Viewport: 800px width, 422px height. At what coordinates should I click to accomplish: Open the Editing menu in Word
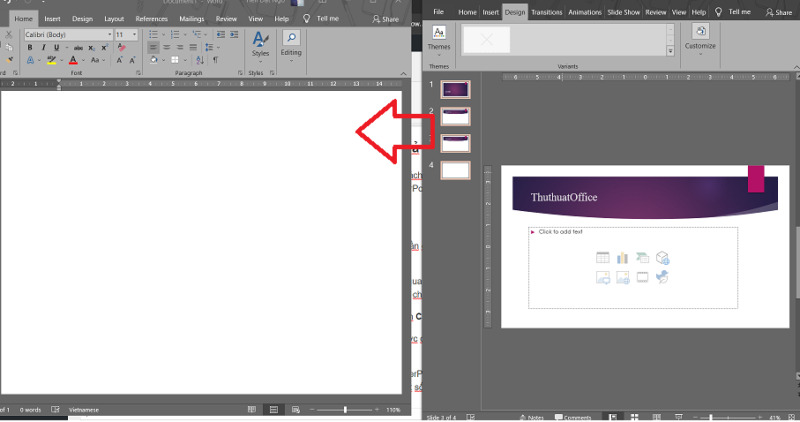291,46
